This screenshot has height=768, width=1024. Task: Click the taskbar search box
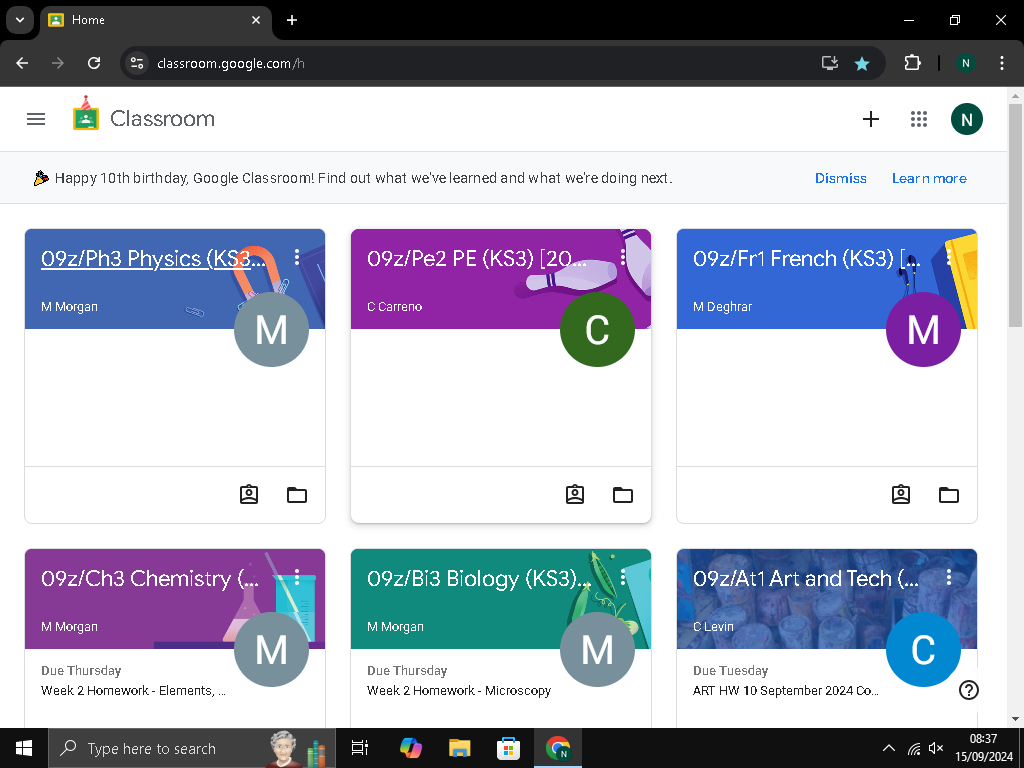pyautogui.click(x=191, y=748)
